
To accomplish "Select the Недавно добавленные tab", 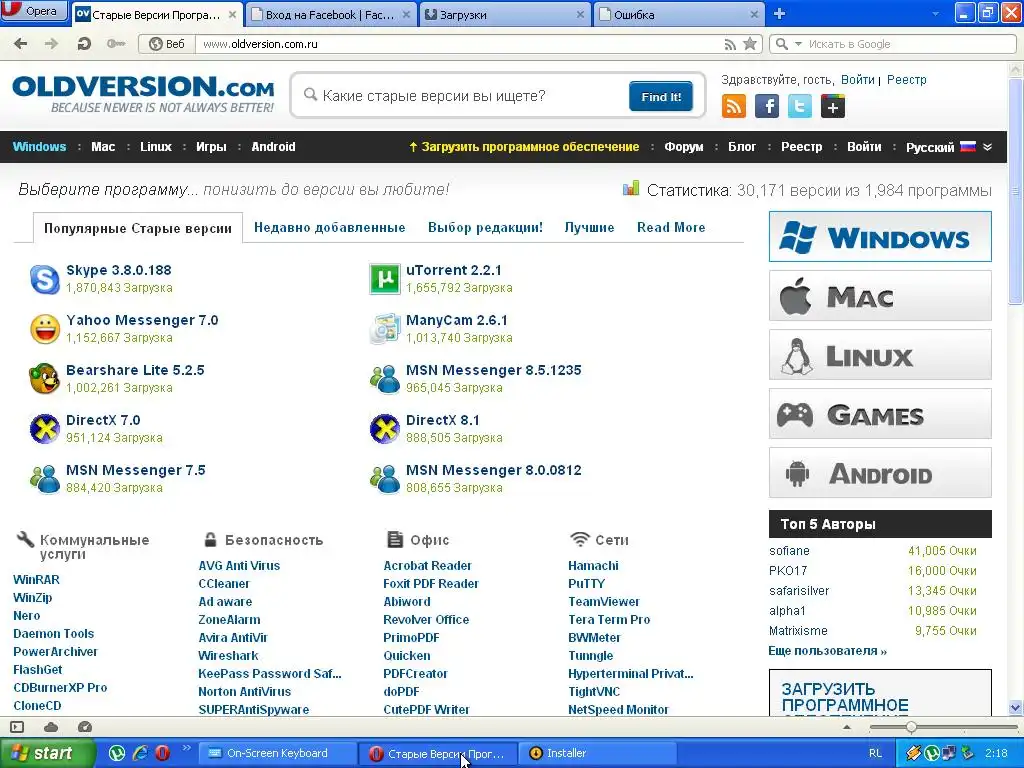I will point(330,227).
